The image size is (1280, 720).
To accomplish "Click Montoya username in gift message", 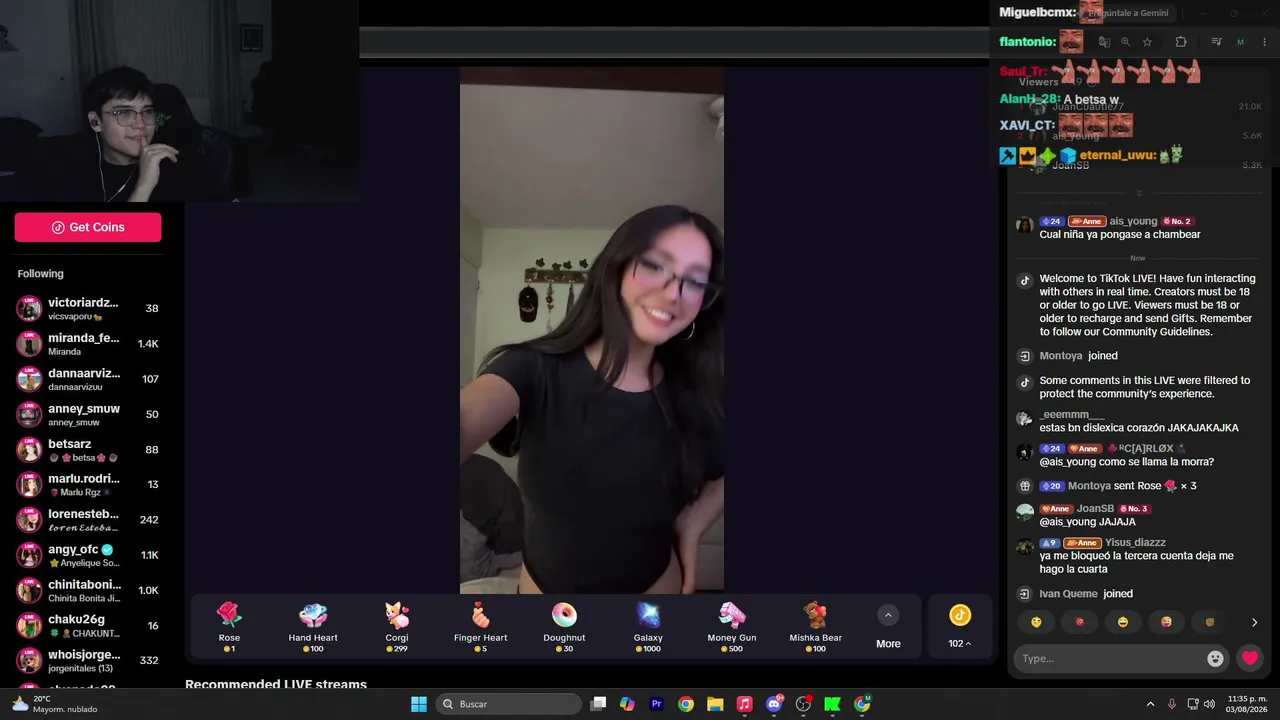I will pyautogui.click(x=1089, y=486).
